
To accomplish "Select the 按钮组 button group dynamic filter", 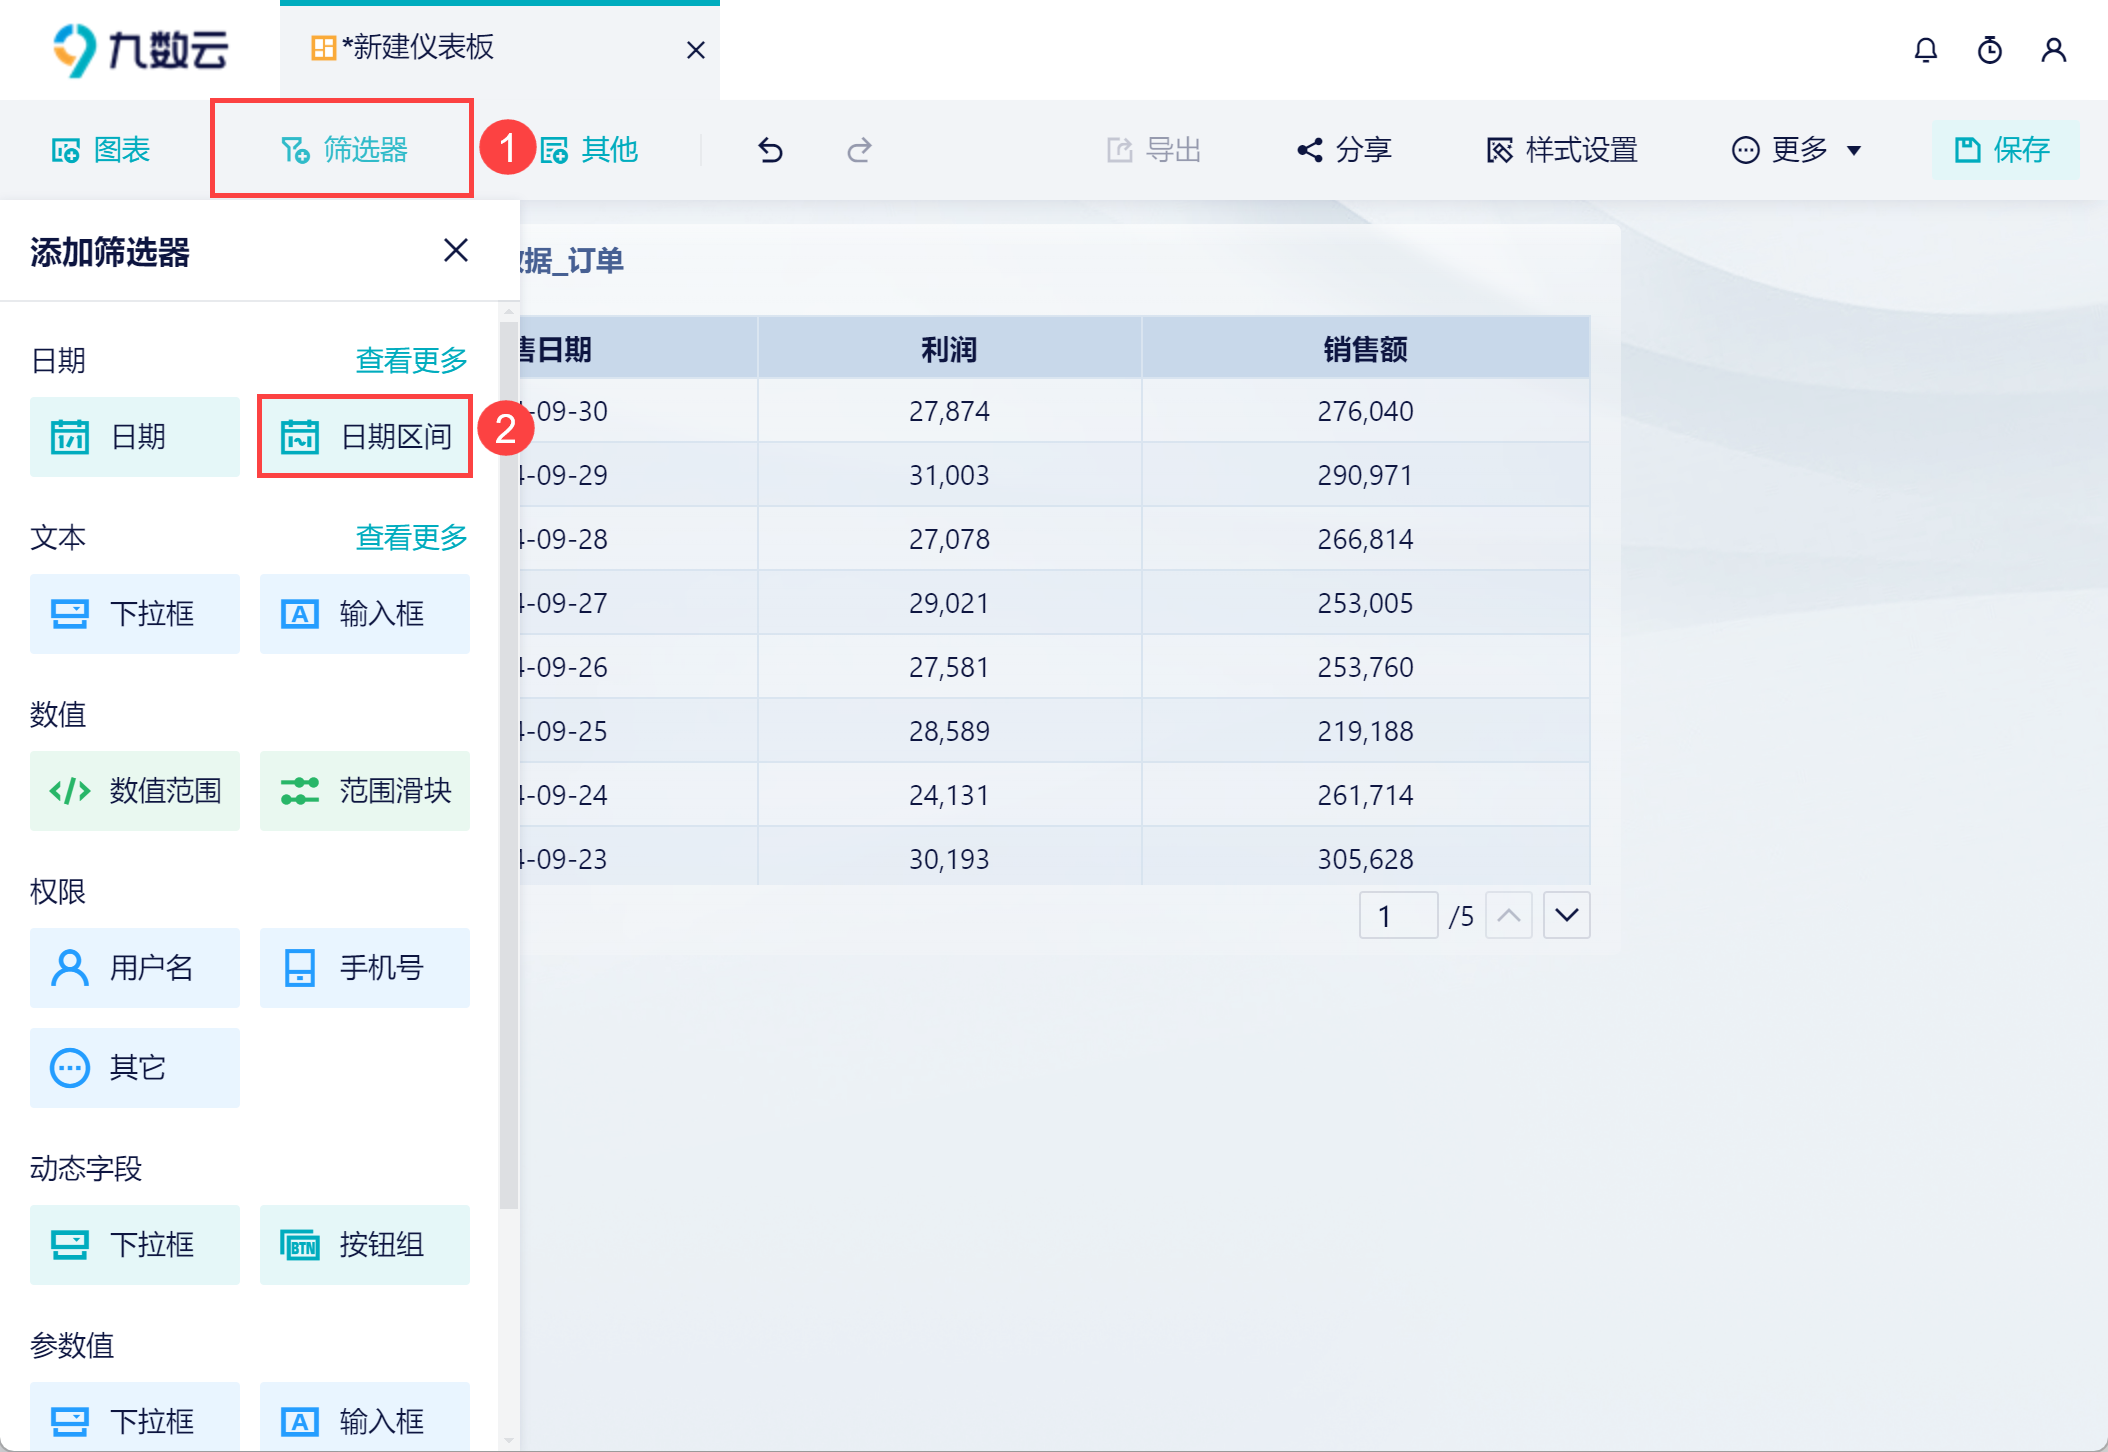I will (x=363, y=1244).
